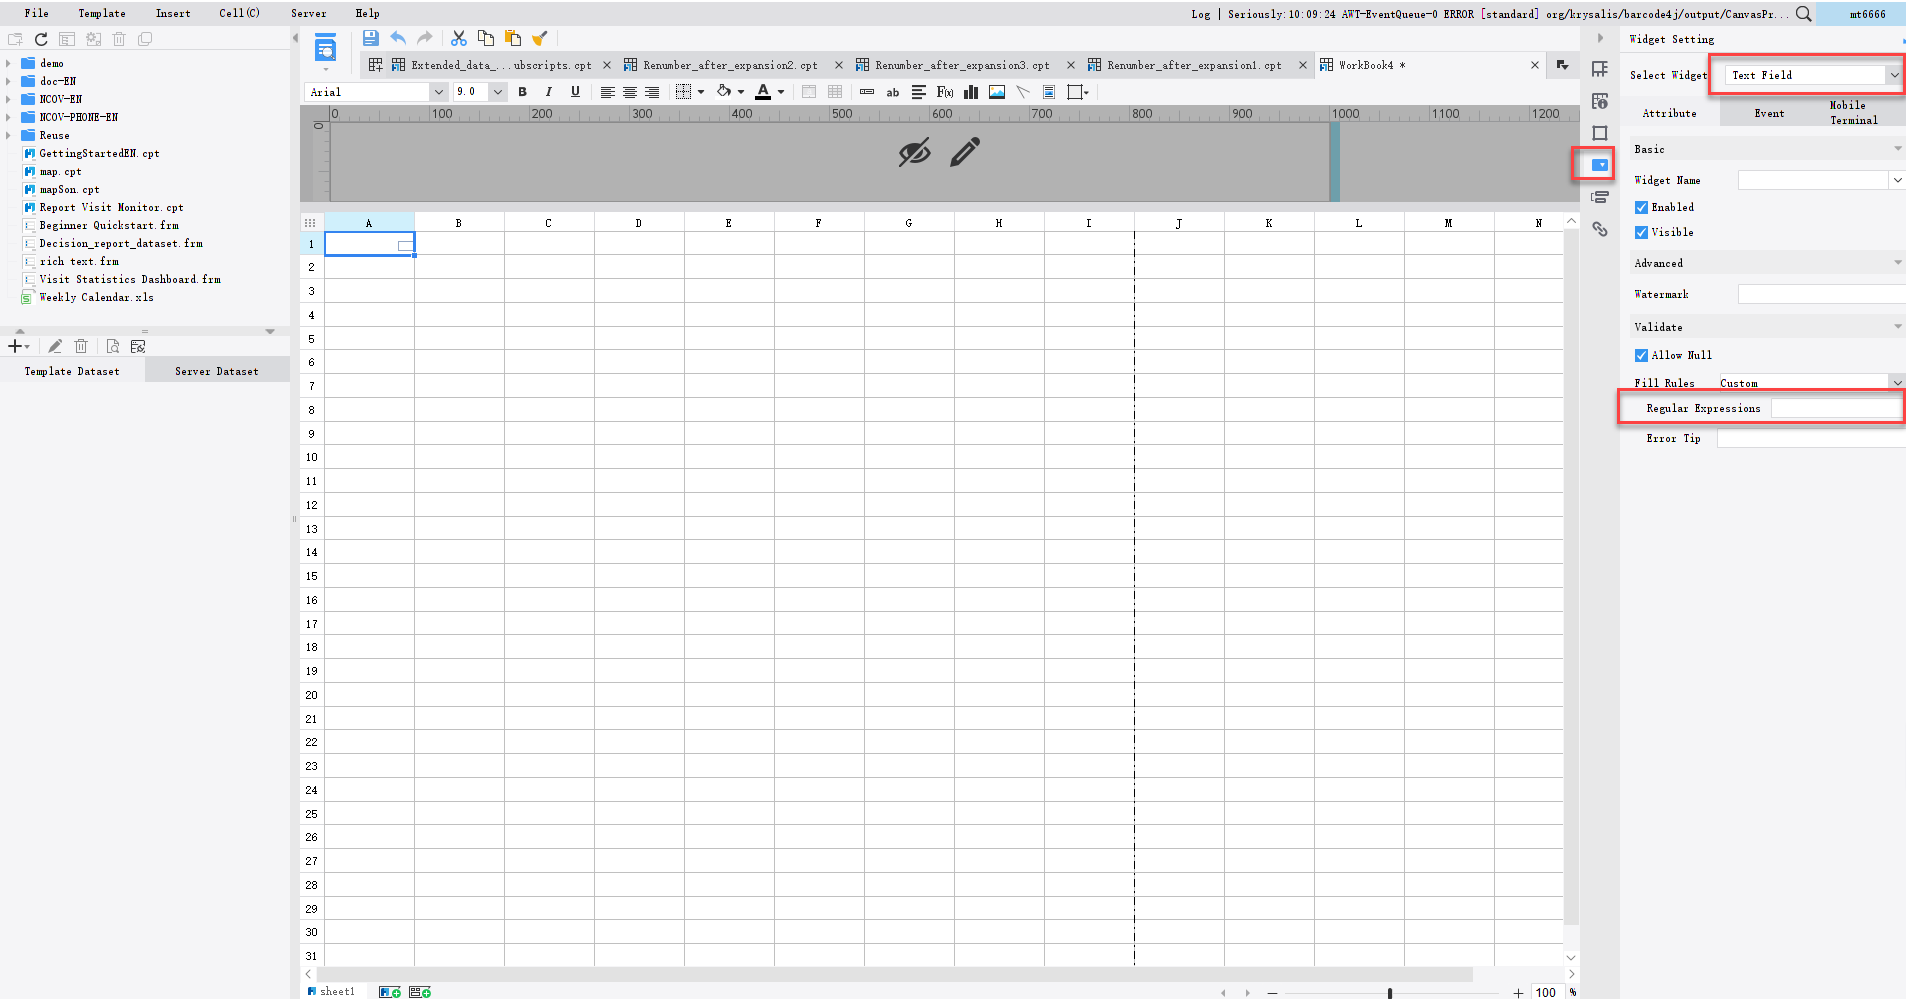Select the Insert Chart icon in the toolbar

[969, 92]
